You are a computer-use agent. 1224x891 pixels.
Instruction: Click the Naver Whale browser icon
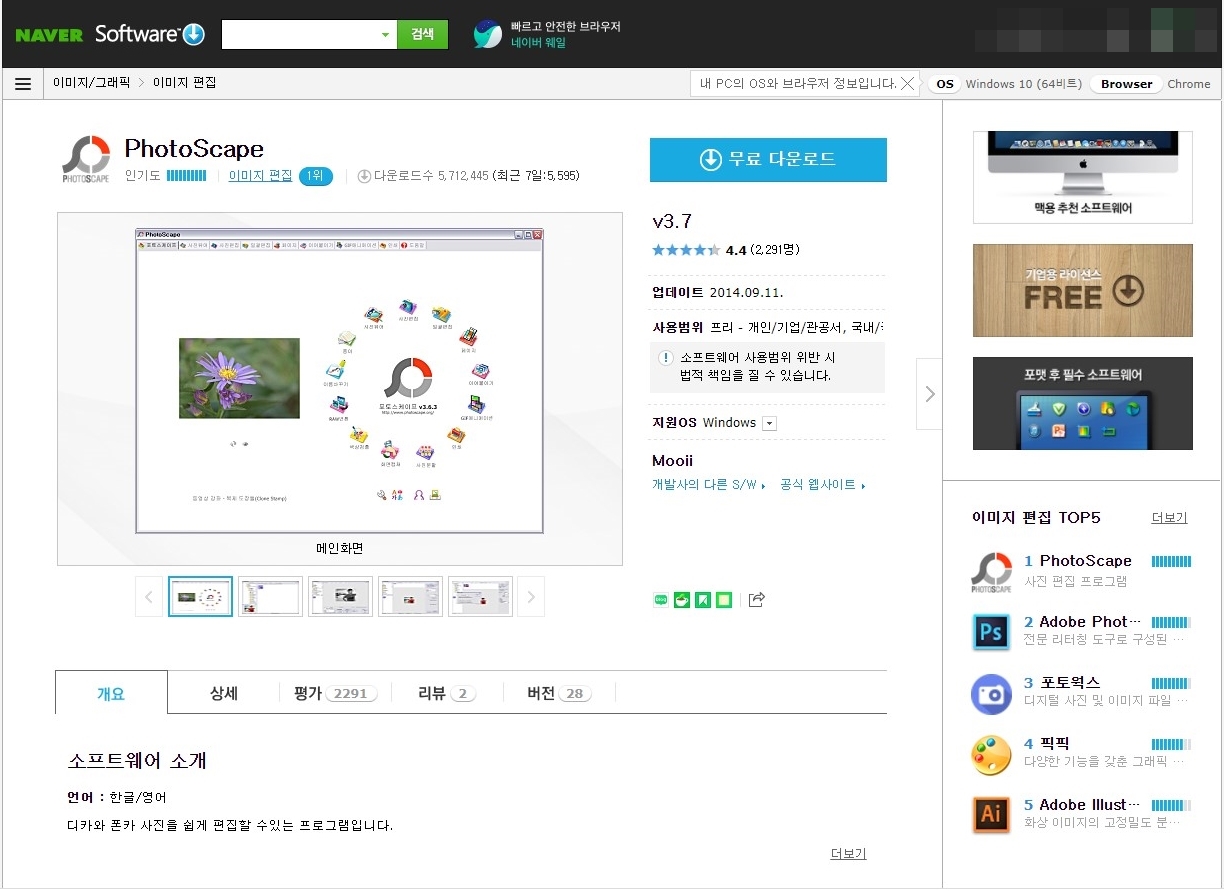488,34
